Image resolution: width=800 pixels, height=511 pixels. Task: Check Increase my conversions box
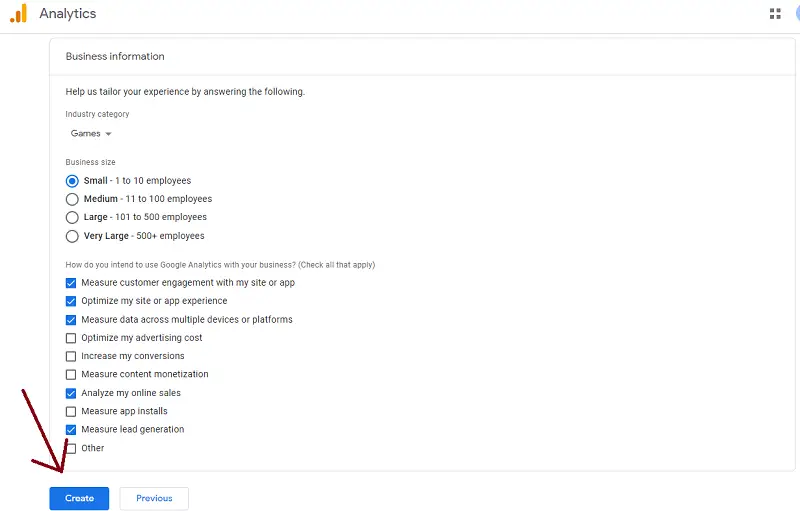point(71,356)
